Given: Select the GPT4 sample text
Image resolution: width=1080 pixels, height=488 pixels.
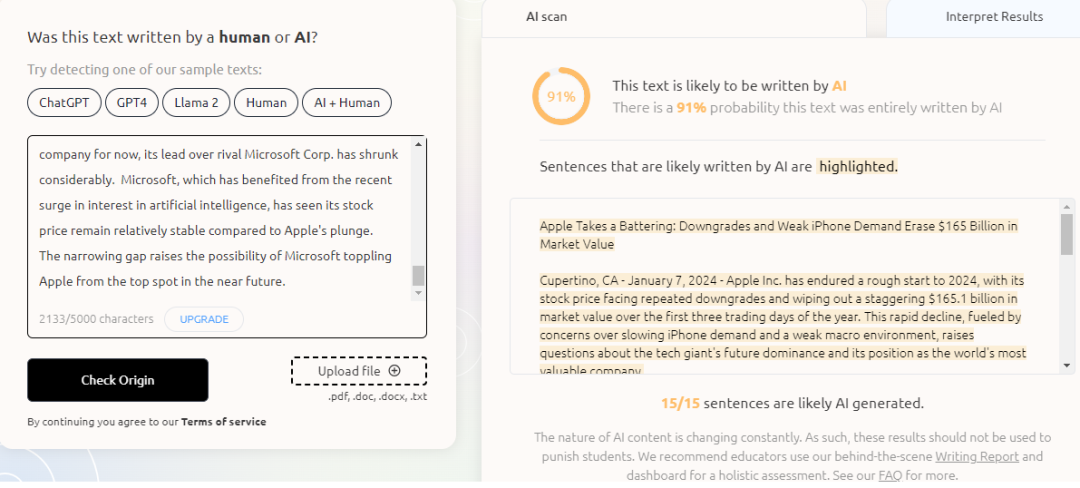Looking at the screenshot, I should [x=132, y=102].
